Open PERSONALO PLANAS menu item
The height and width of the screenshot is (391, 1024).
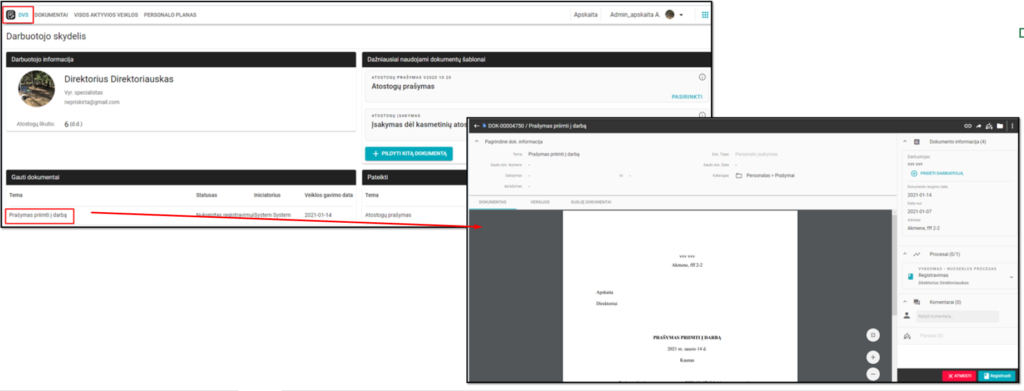coord(170,14)
